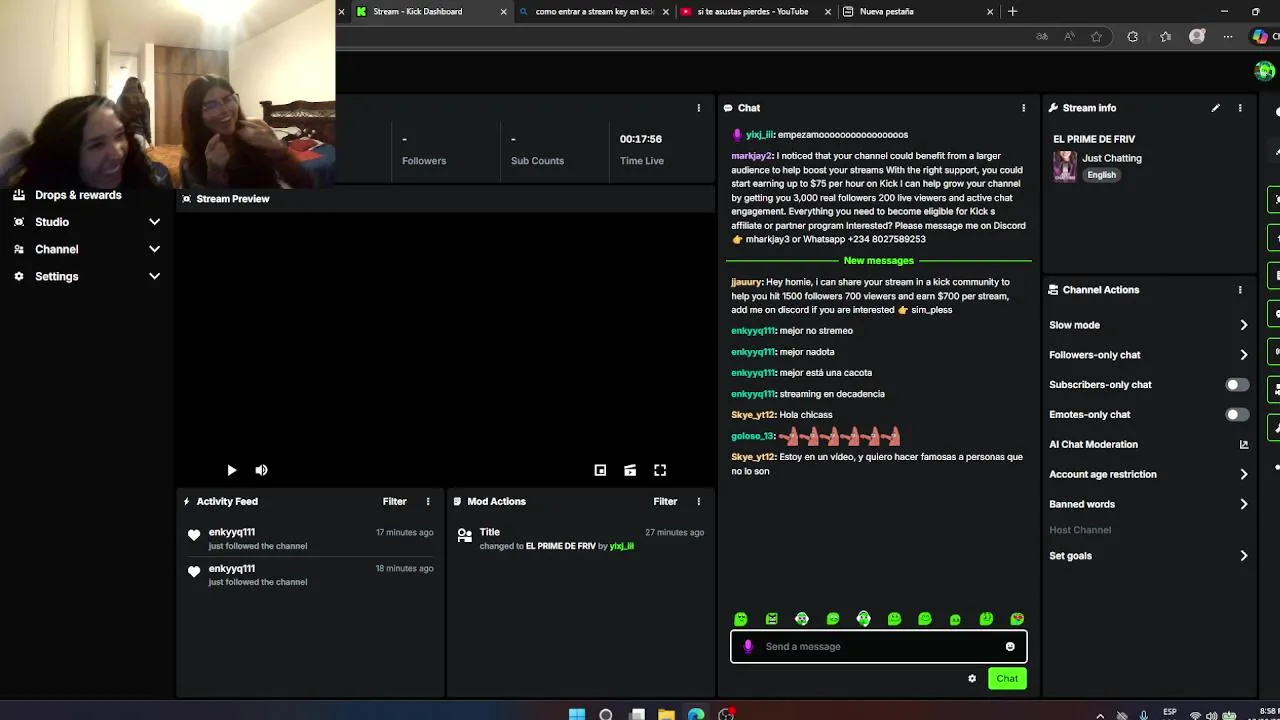Viewport: 1280px width, 720px height.
Task: Open Slow mode options arrow
Action: point(1244,325)
